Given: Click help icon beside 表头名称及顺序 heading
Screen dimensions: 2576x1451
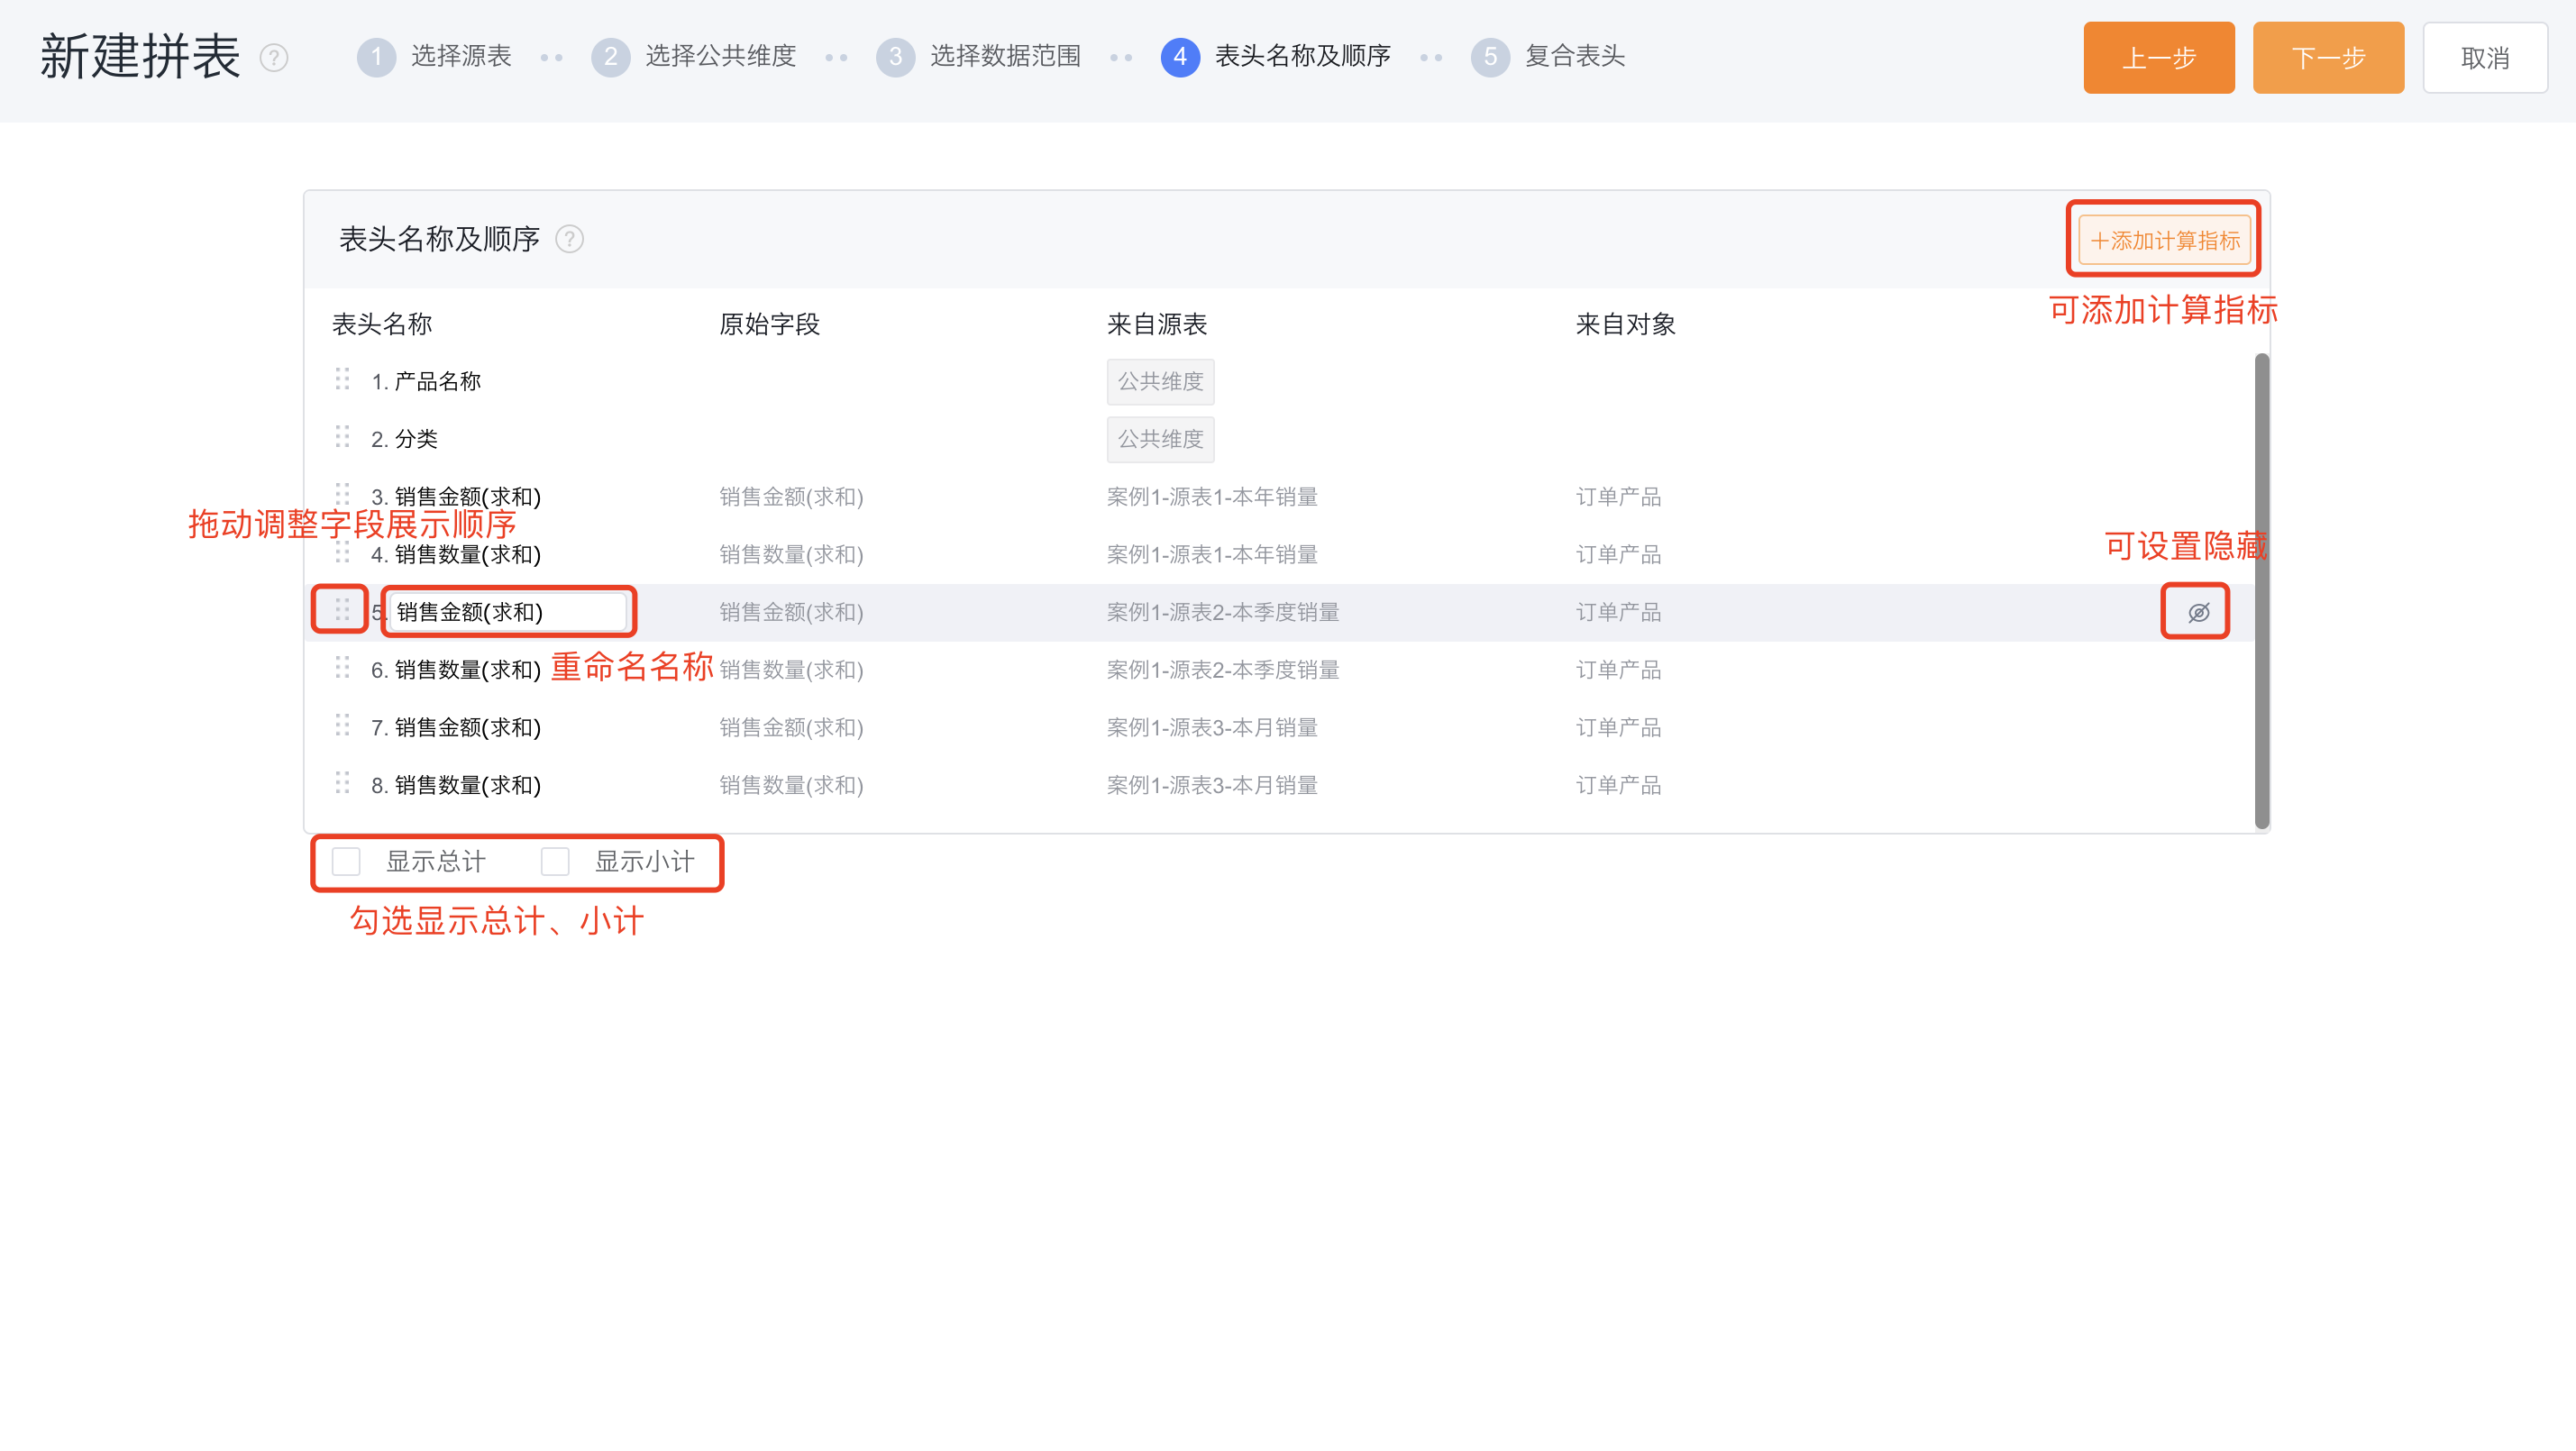Looking at the screenshot, I should 569,239.
